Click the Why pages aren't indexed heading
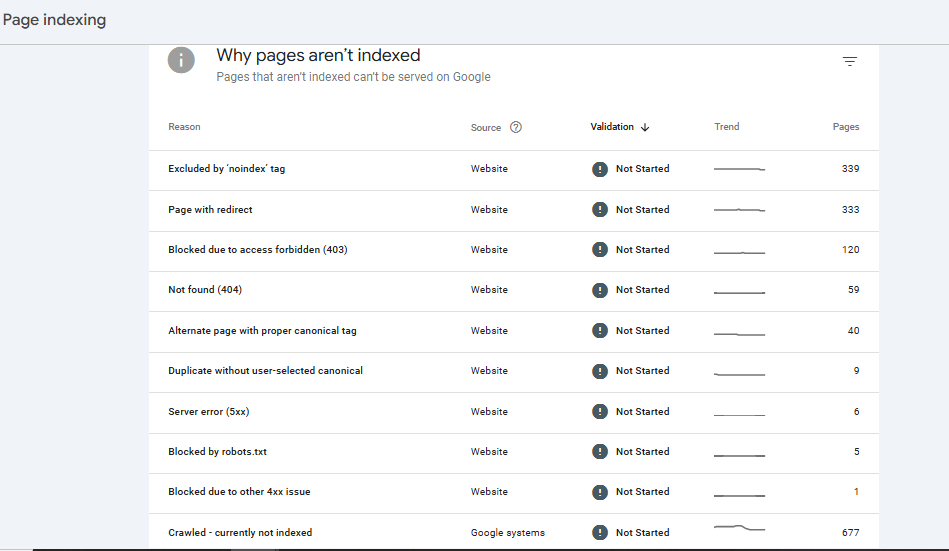The width and height of the screenshot is (949, 551). (x=318, y=56)
